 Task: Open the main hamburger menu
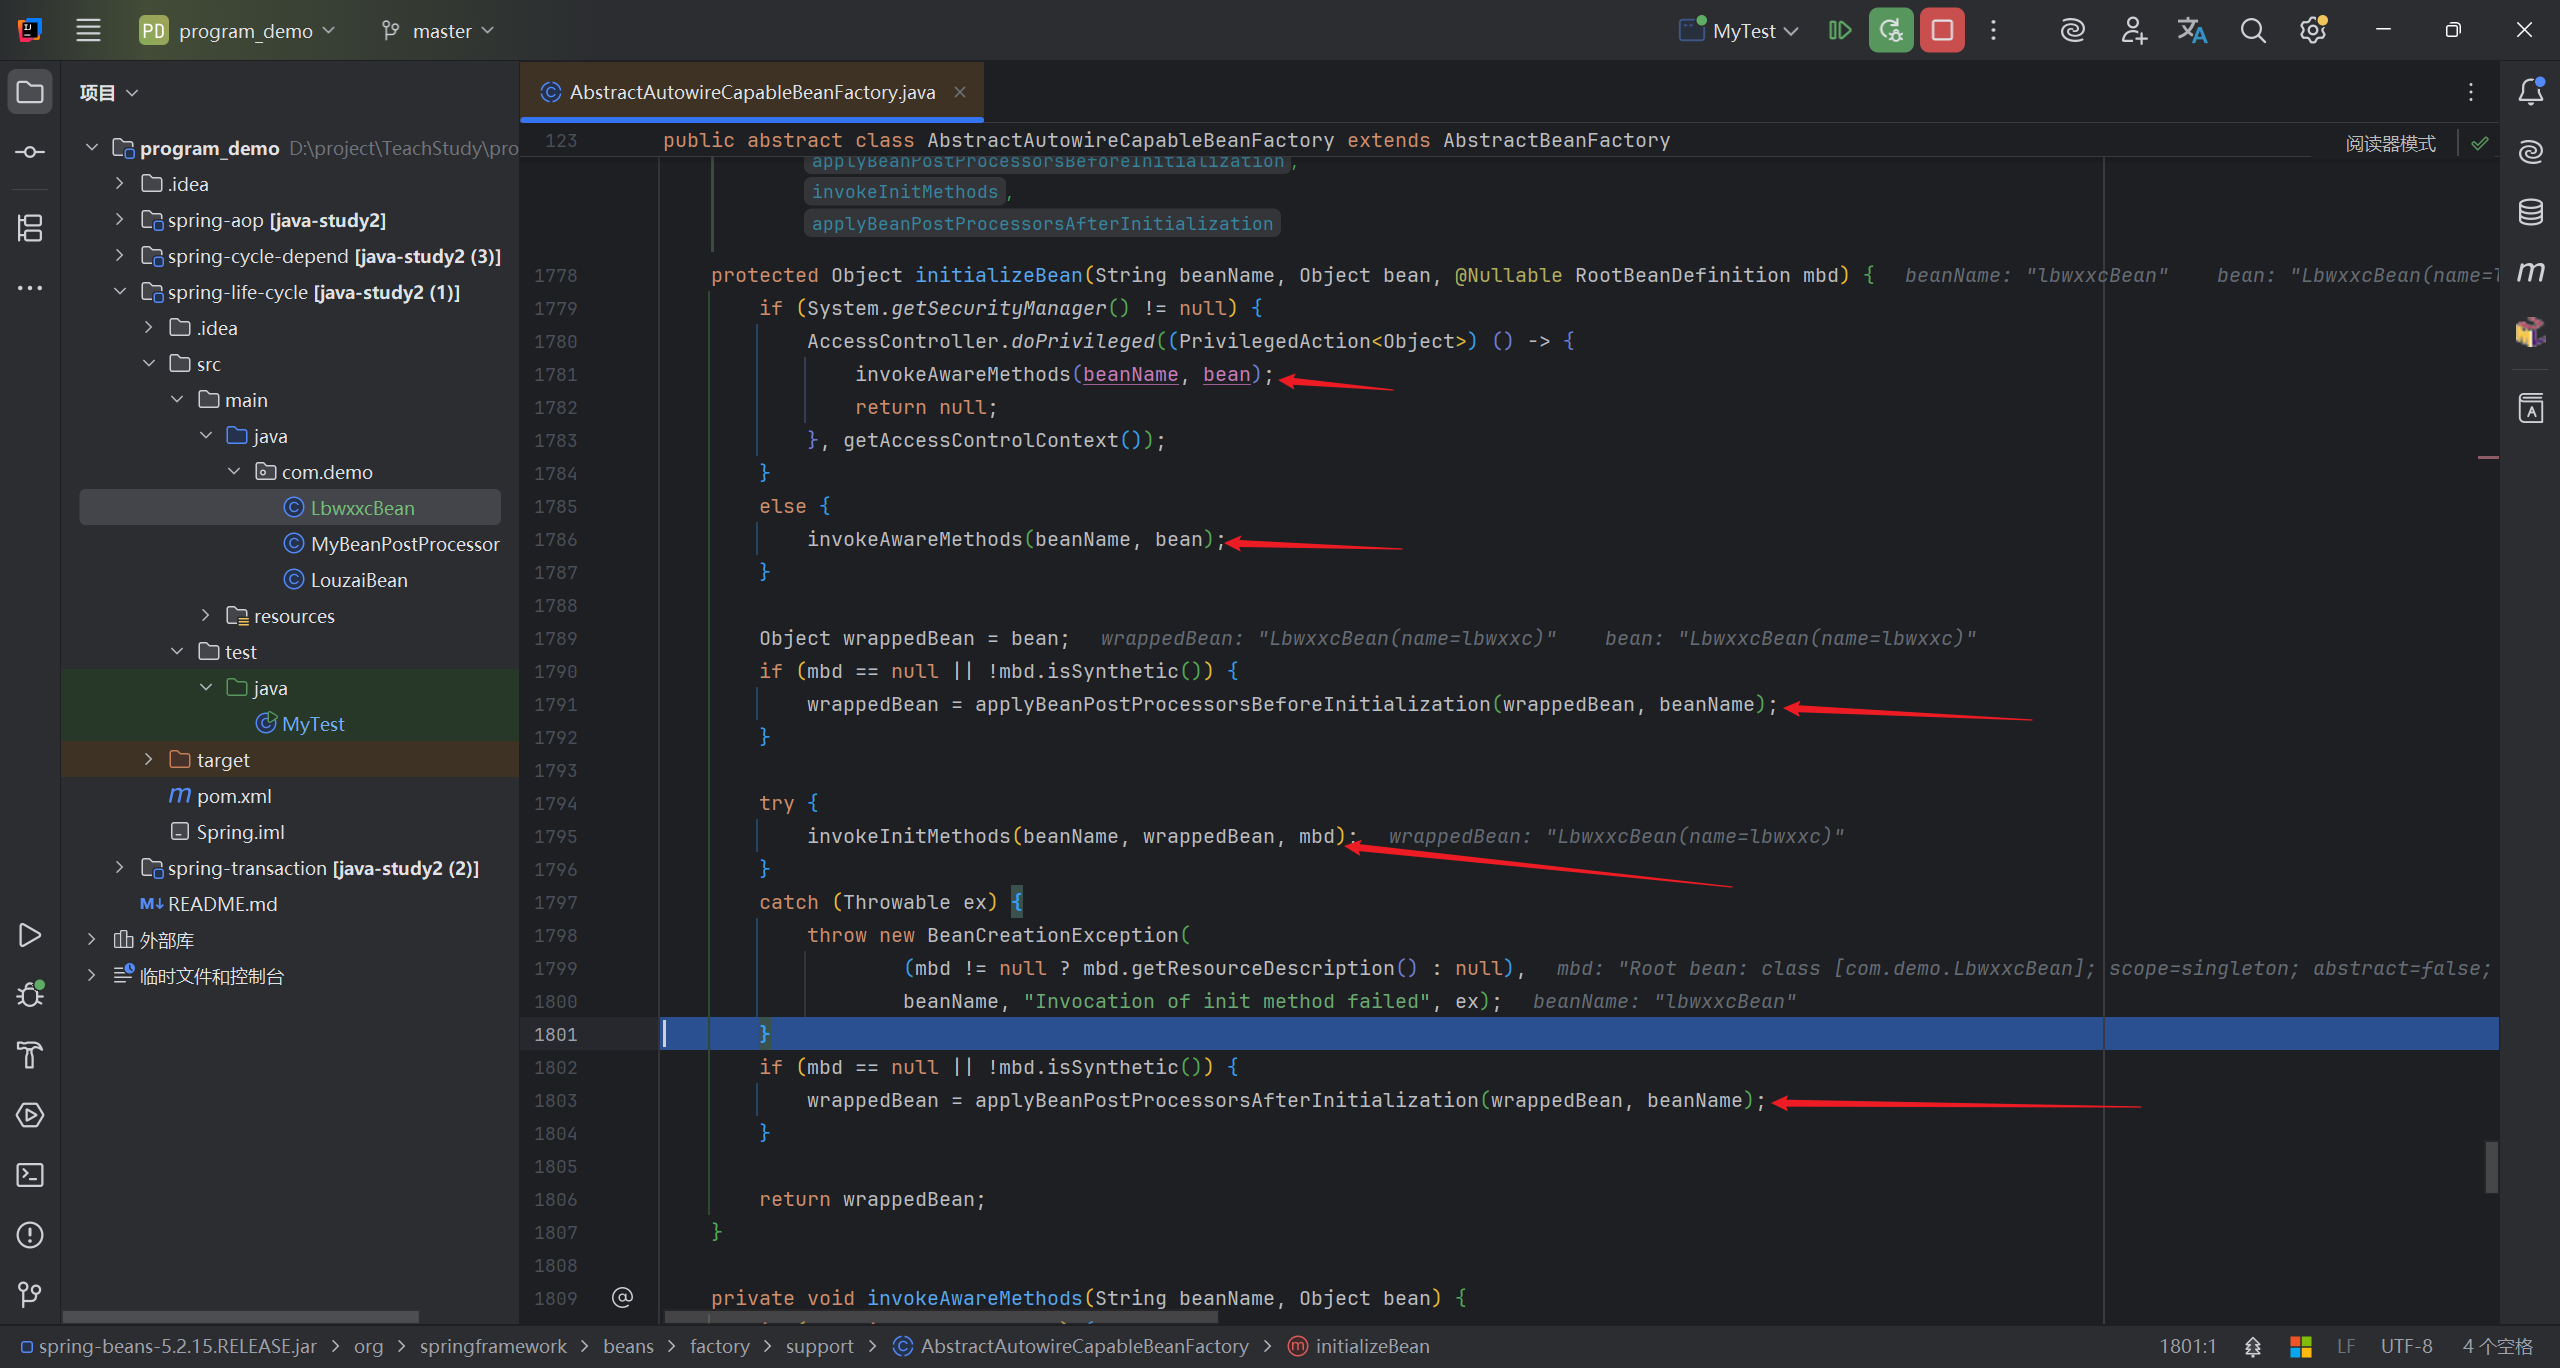(88, 30)
